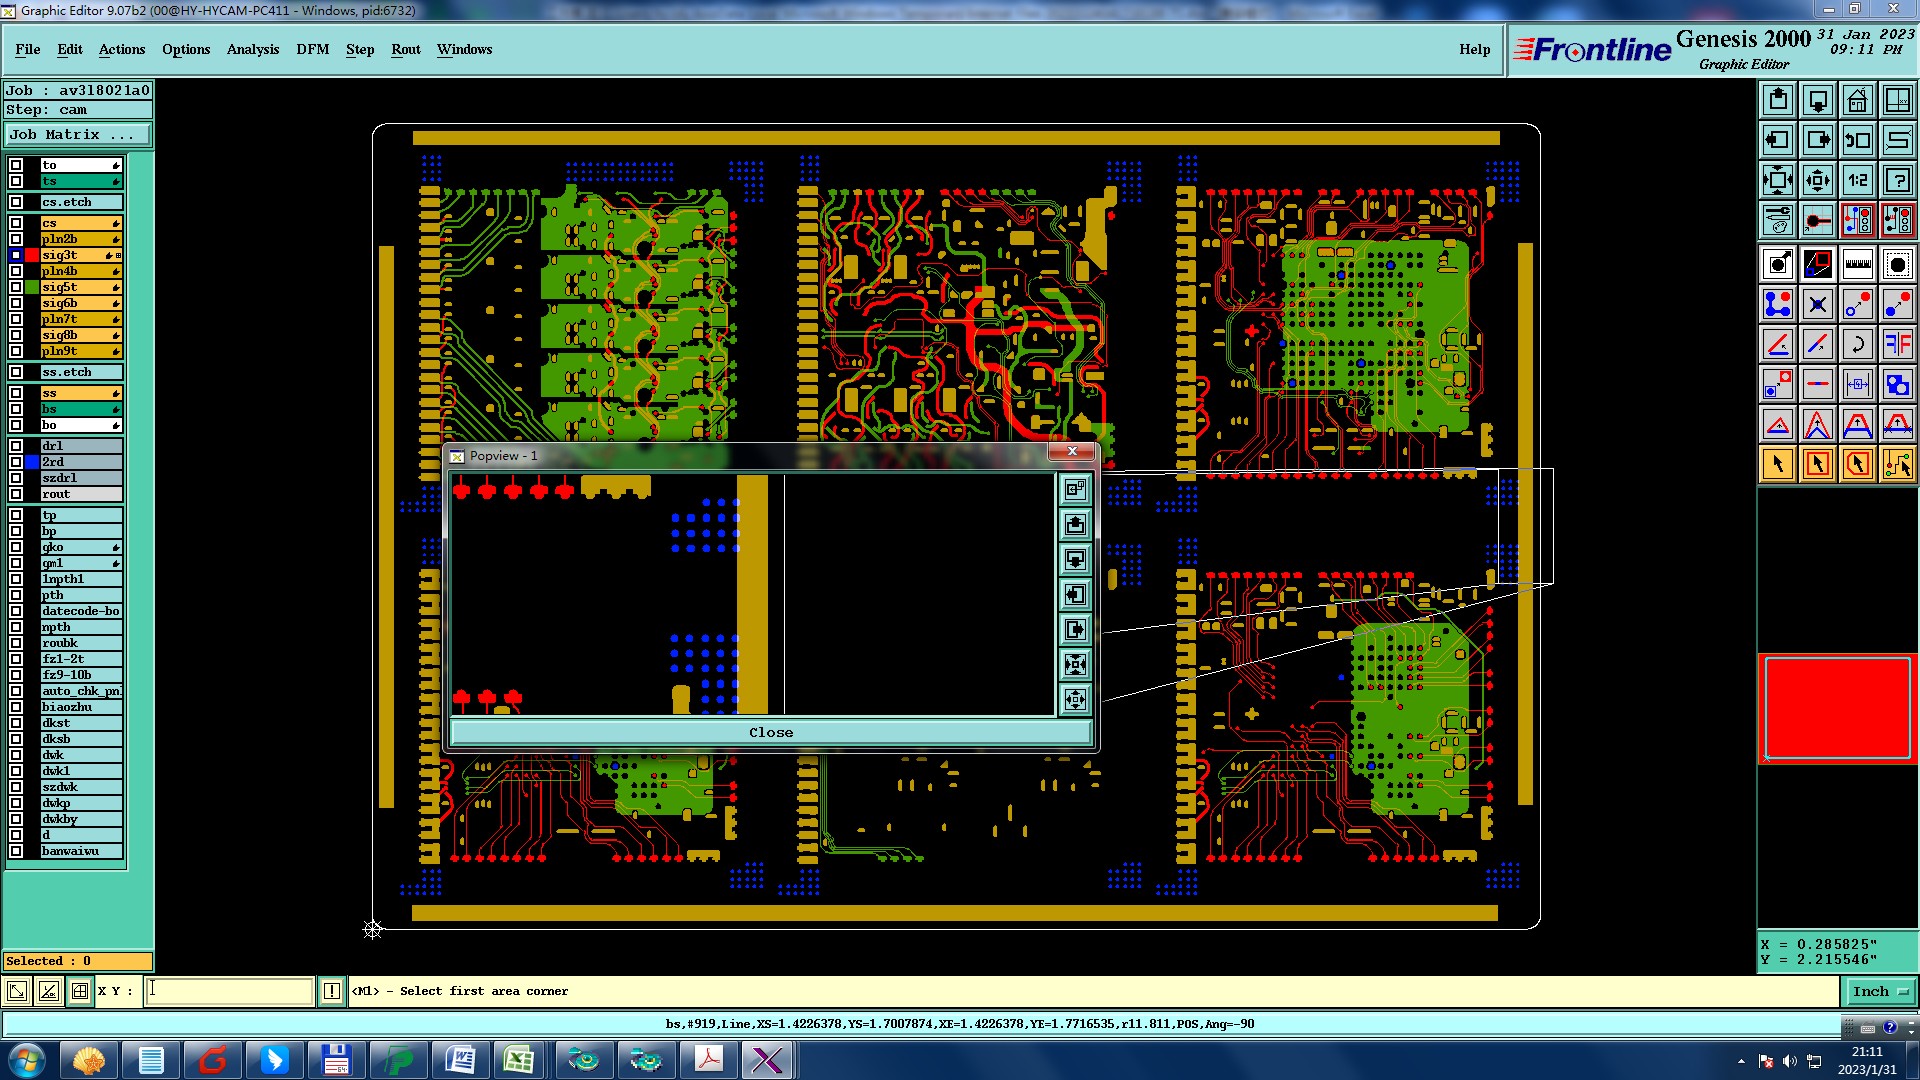Open the Inch units dropdown
Image resolution: width=1920 pixels, height=1080 pixels.
(x=1880, y=991)
